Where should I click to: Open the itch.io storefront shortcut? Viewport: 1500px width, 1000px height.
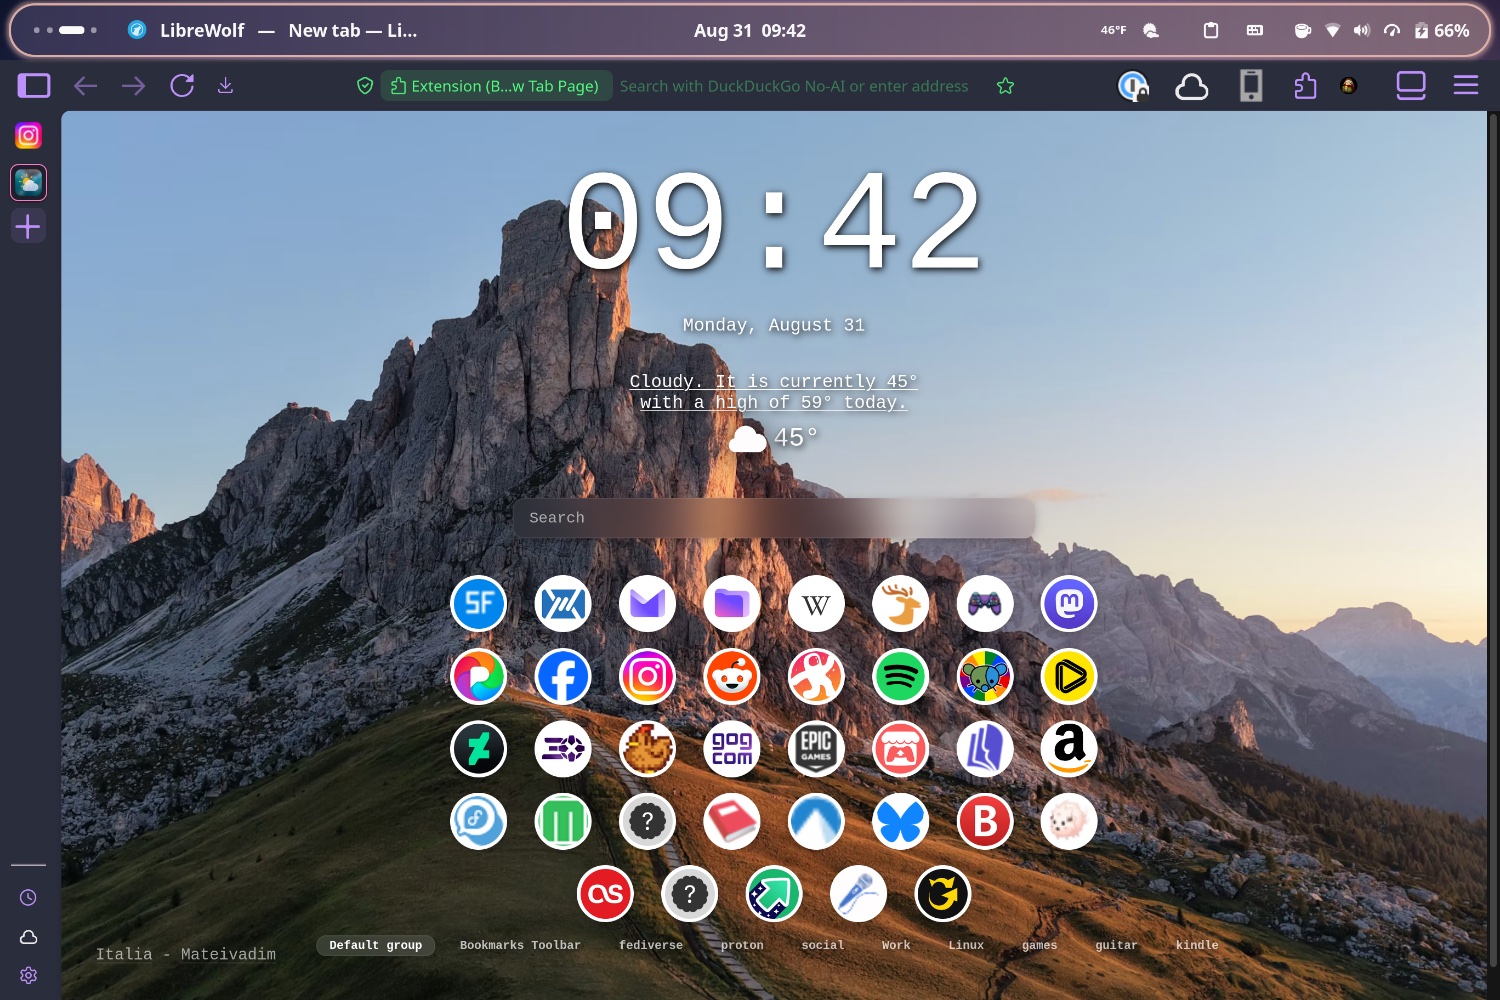[900, 749]
